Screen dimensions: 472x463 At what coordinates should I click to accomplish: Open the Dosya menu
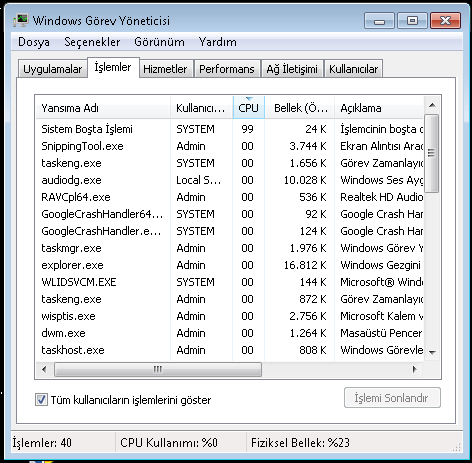coord(34,42)
